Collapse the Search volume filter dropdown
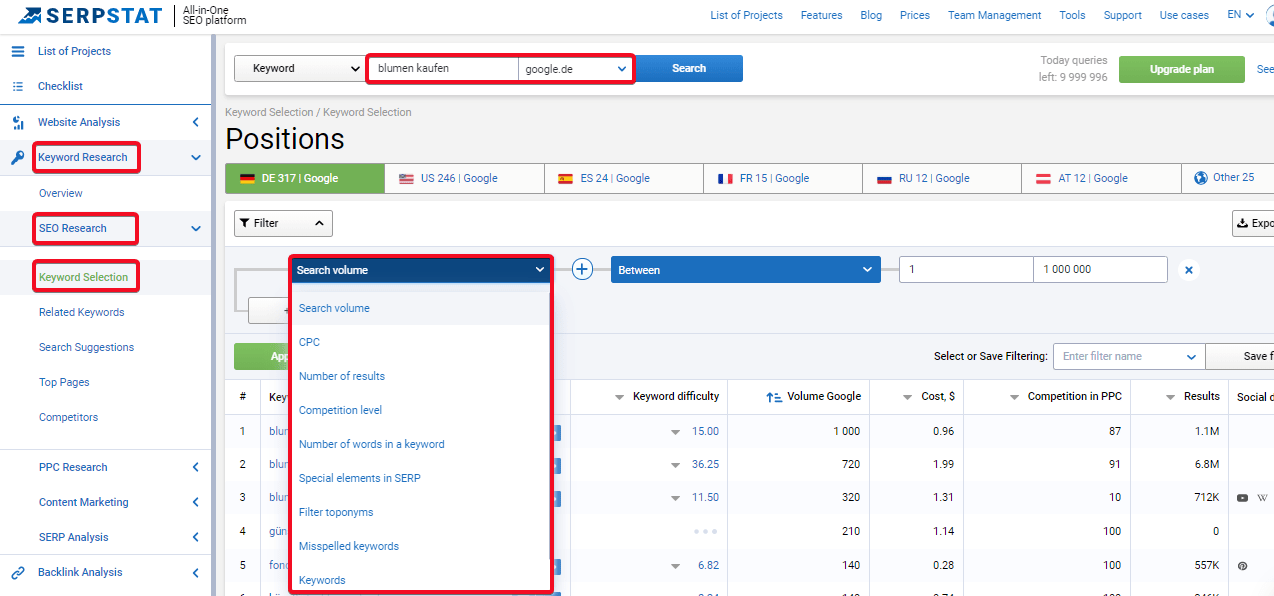Image resolution: width=1274 pixels, height=596 pixels. [421, 270]
